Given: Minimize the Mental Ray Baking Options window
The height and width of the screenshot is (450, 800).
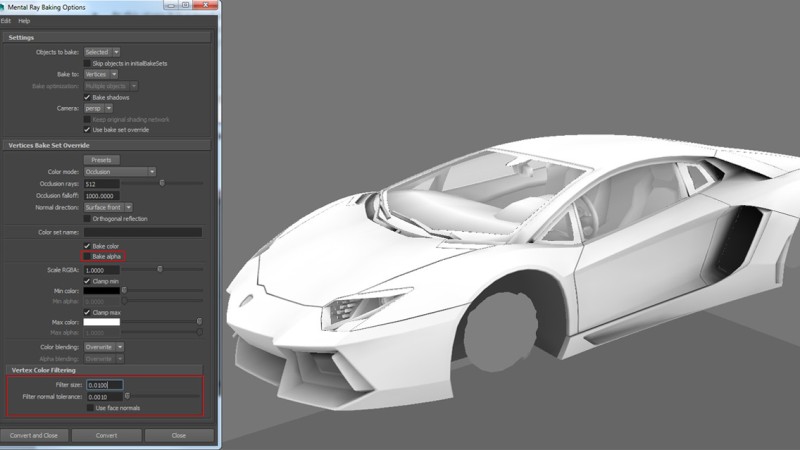Looking at the screenshot, I should coord(171,5).
